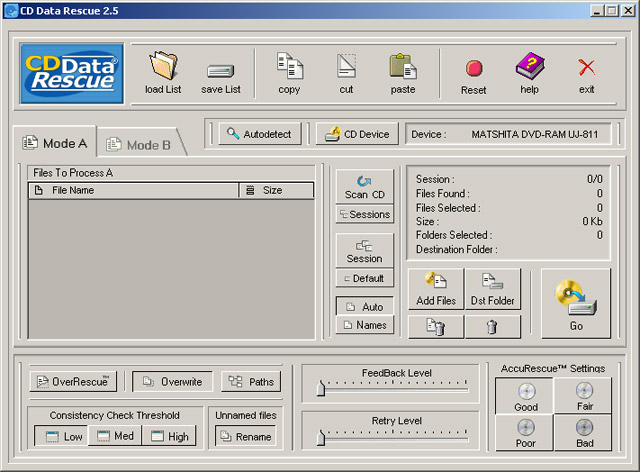Viewport: 640px width, 472px height.
Task: Click the Retry Level slider handle
Action: (x=321, y=438)
